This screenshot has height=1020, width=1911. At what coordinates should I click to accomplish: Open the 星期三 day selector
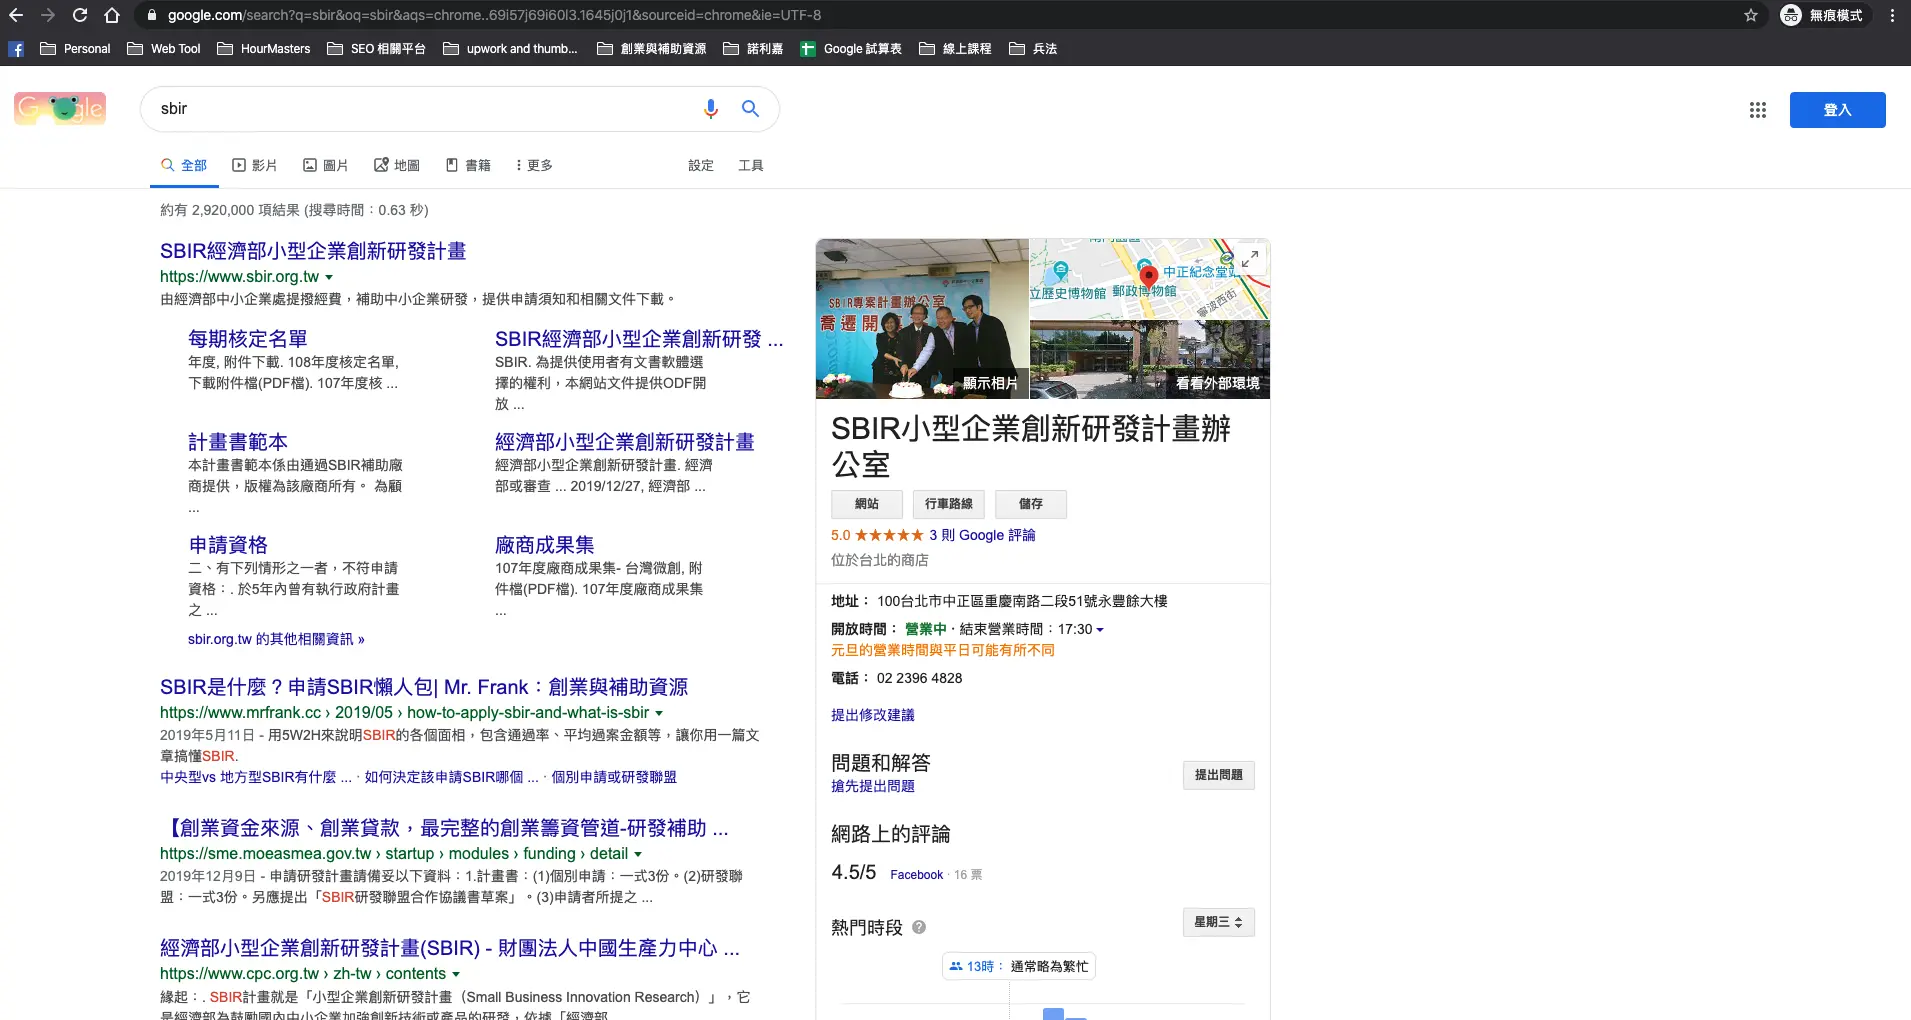click(x=1218, y=922)
